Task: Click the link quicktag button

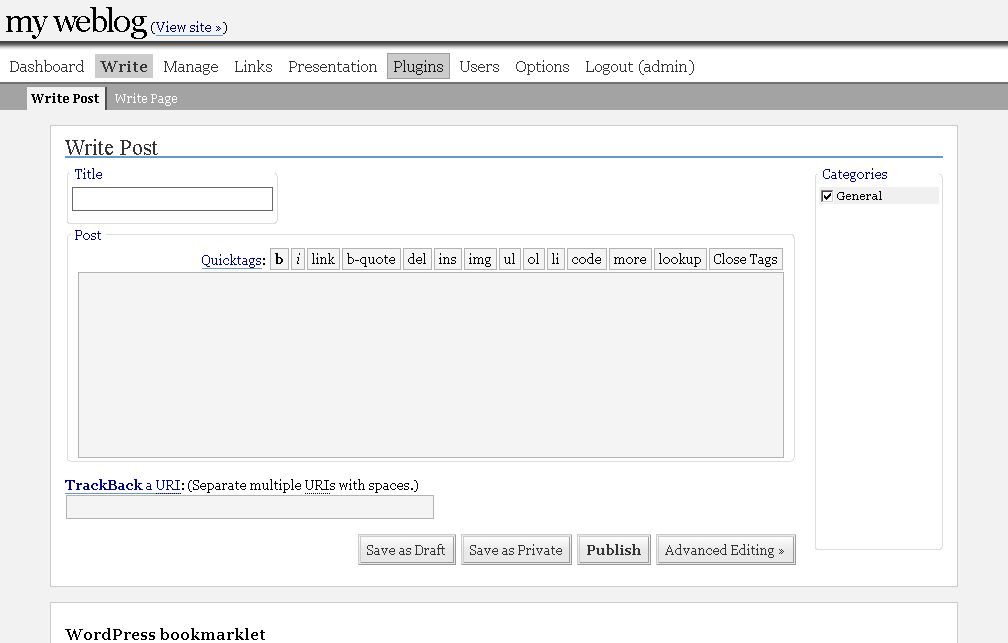Action: [x=323, y=259]
